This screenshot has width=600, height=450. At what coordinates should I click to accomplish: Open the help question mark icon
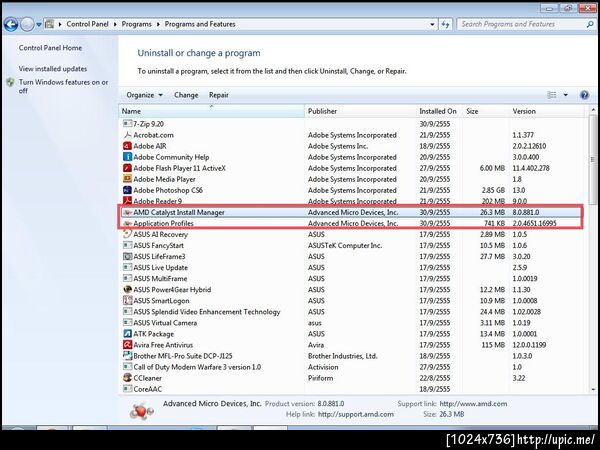584,95
